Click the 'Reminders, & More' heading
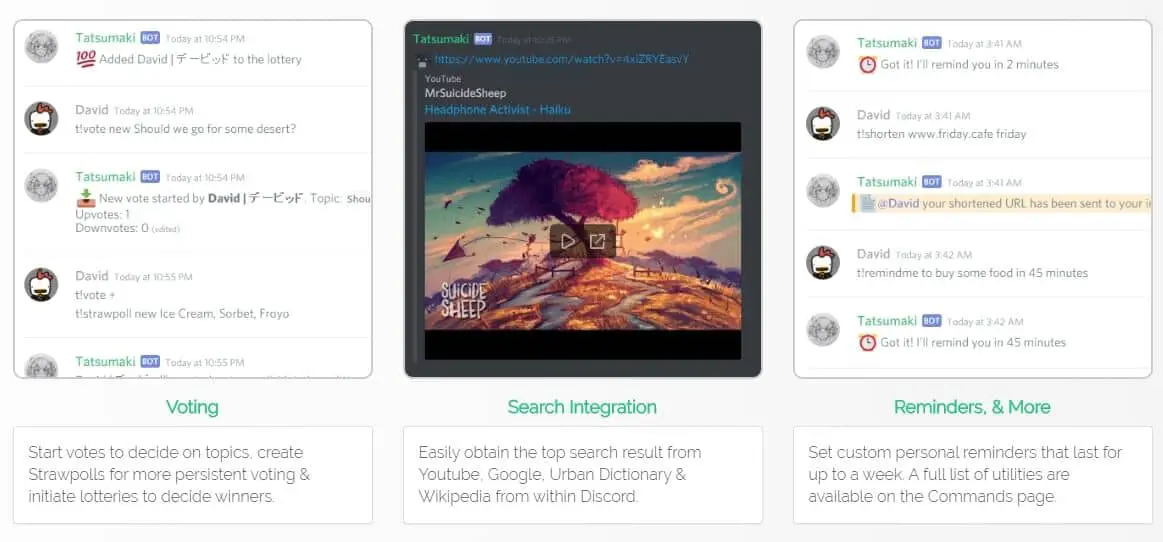Screen dimensions: 1163x542 coord(972,407)
